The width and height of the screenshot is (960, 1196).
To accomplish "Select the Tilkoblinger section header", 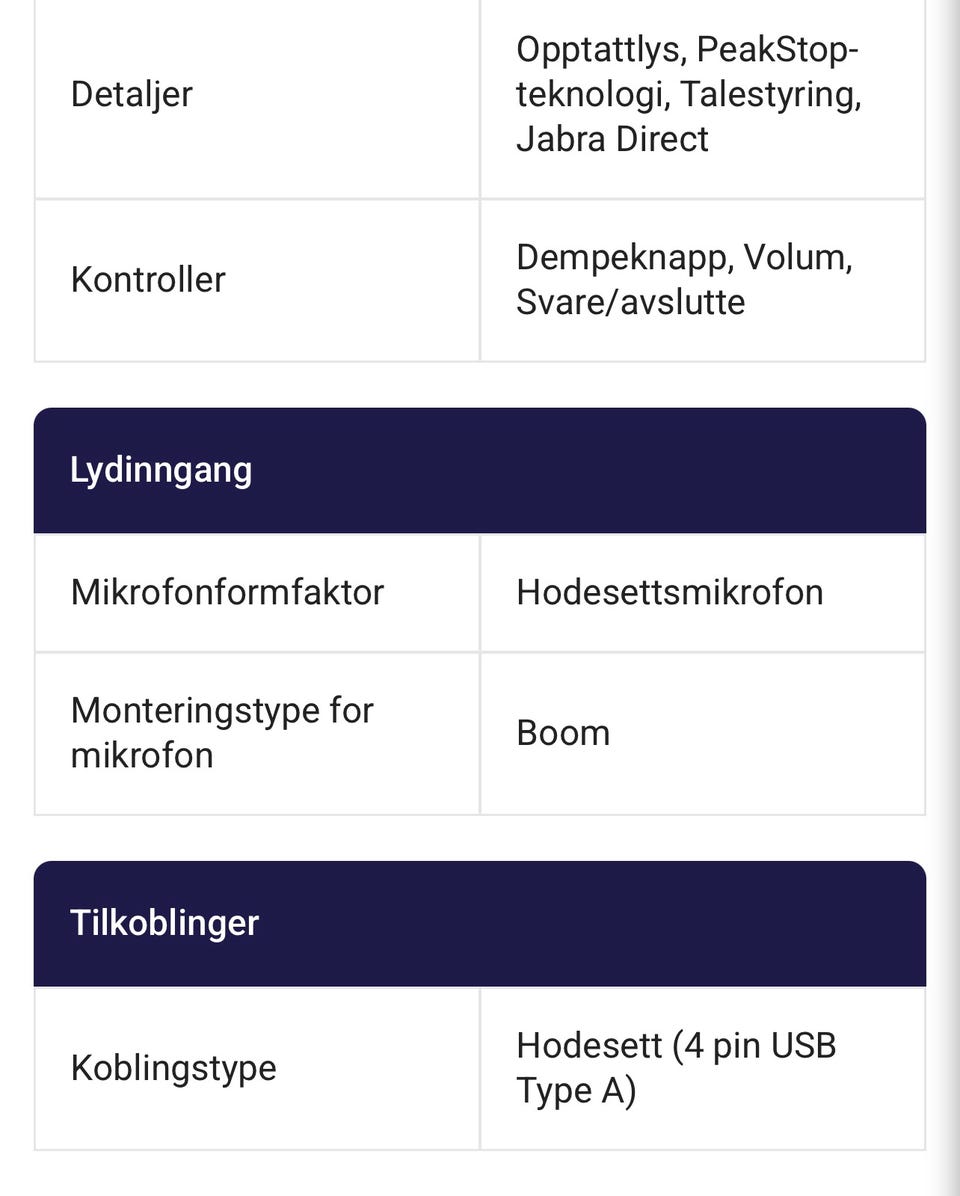I will click(480, 923).
